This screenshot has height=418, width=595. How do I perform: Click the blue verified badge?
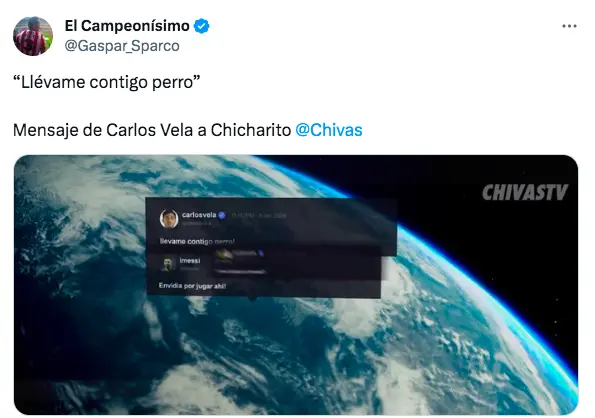pos(201,26)
